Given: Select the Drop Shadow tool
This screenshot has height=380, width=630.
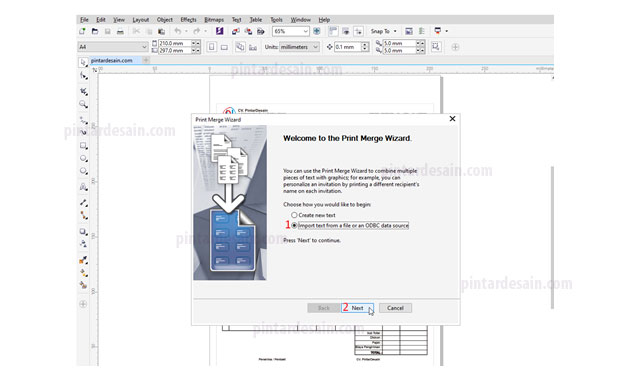Looking at the screenshot, I should (x=83, y=232).
